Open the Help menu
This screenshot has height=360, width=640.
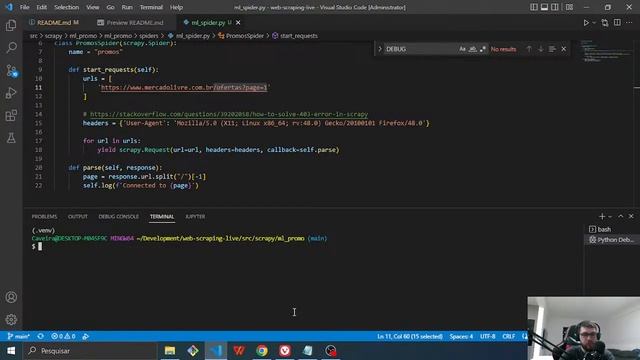pyautogui.click(x=176, y=7)
